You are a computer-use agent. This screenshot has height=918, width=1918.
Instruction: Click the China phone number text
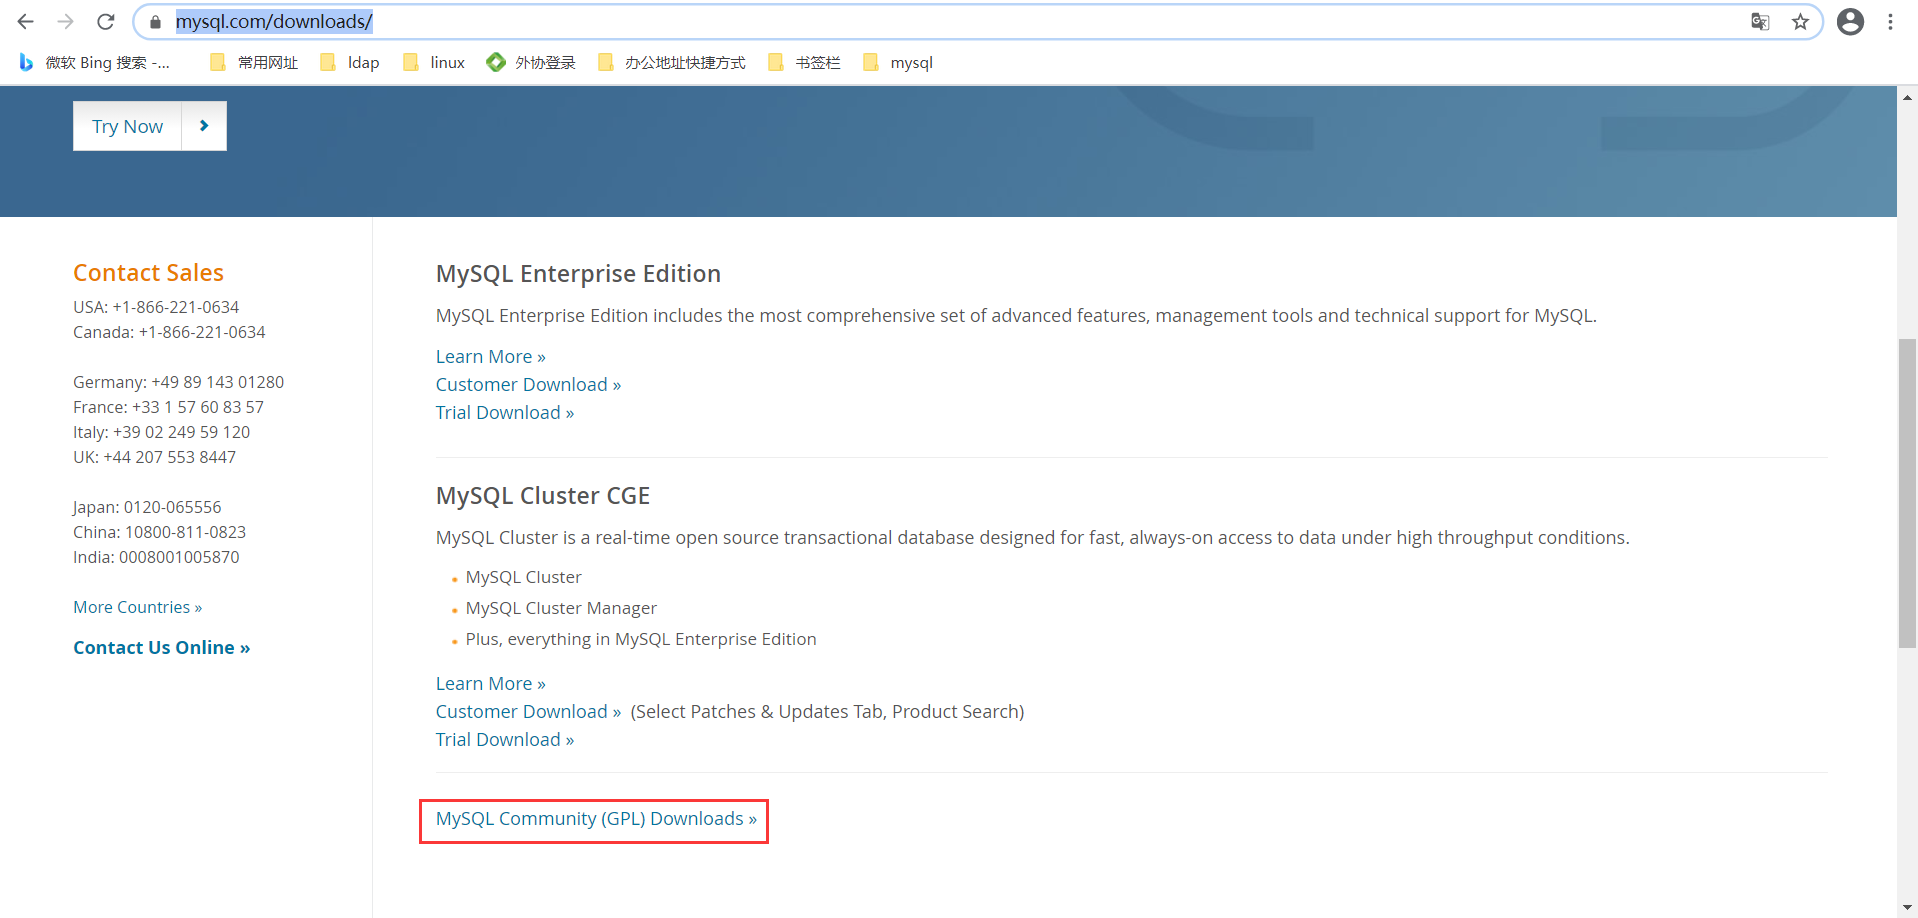(x=159, y=532)
